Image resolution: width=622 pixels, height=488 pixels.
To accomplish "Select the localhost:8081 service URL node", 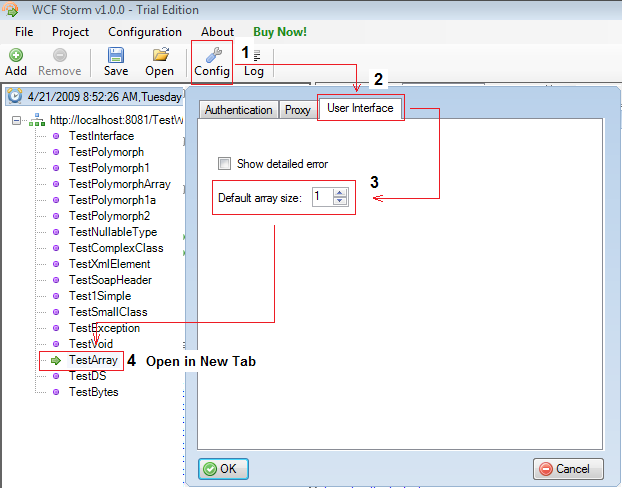I will click(x=117, y=120).
